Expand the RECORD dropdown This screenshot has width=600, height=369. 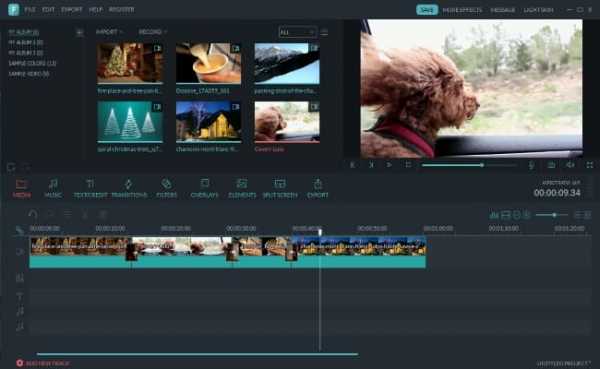[x=152, y=32]
